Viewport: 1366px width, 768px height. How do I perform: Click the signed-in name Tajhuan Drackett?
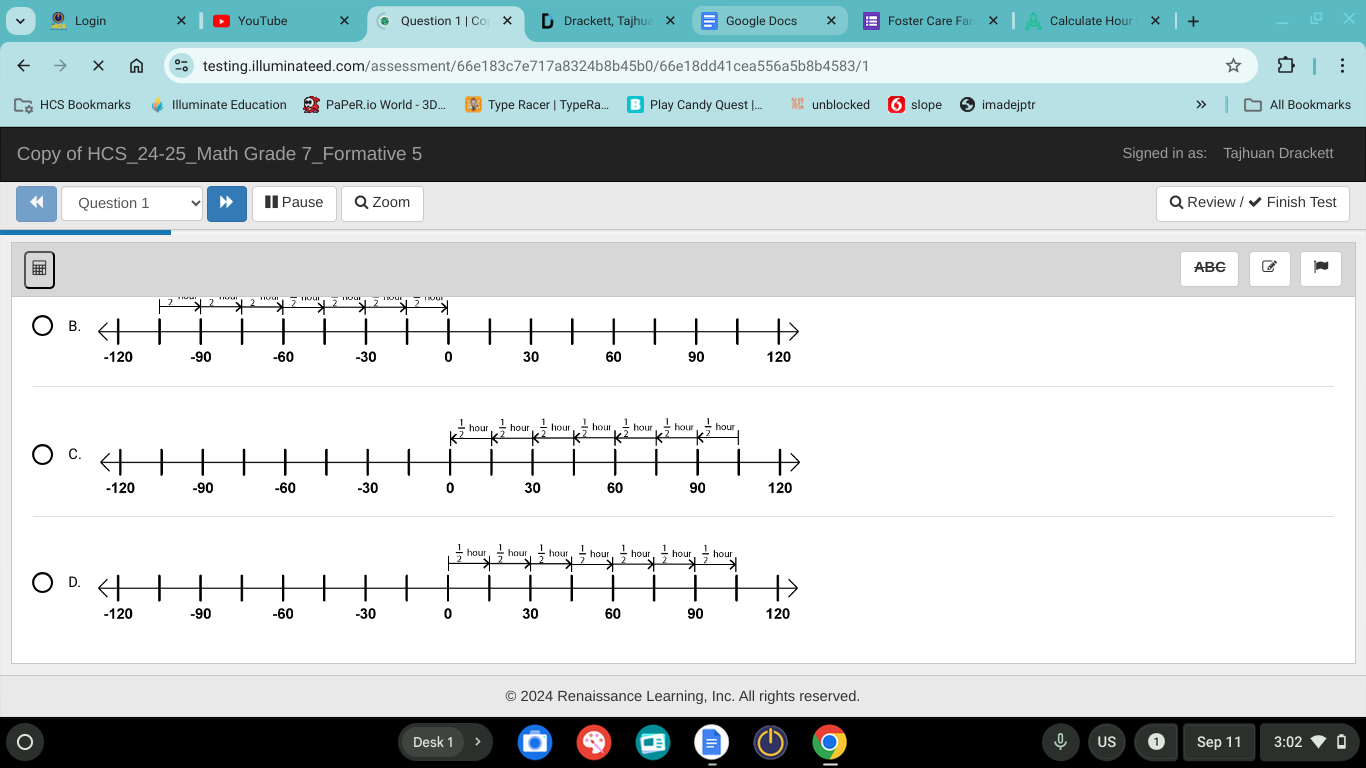(x=1278, y=153)
